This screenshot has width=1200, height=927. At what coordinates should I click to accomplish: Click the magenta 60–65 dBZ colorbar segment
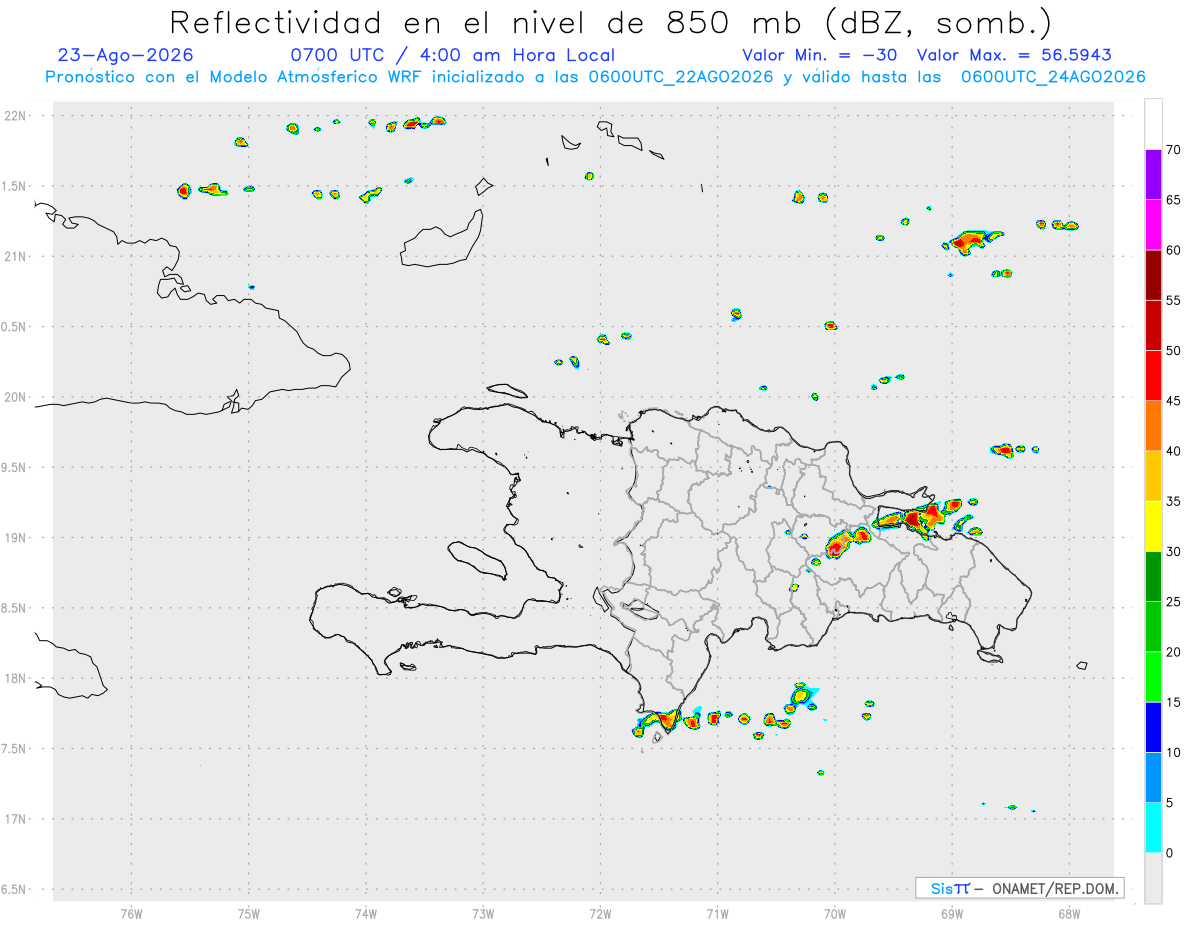click(x=1153, y=225)
